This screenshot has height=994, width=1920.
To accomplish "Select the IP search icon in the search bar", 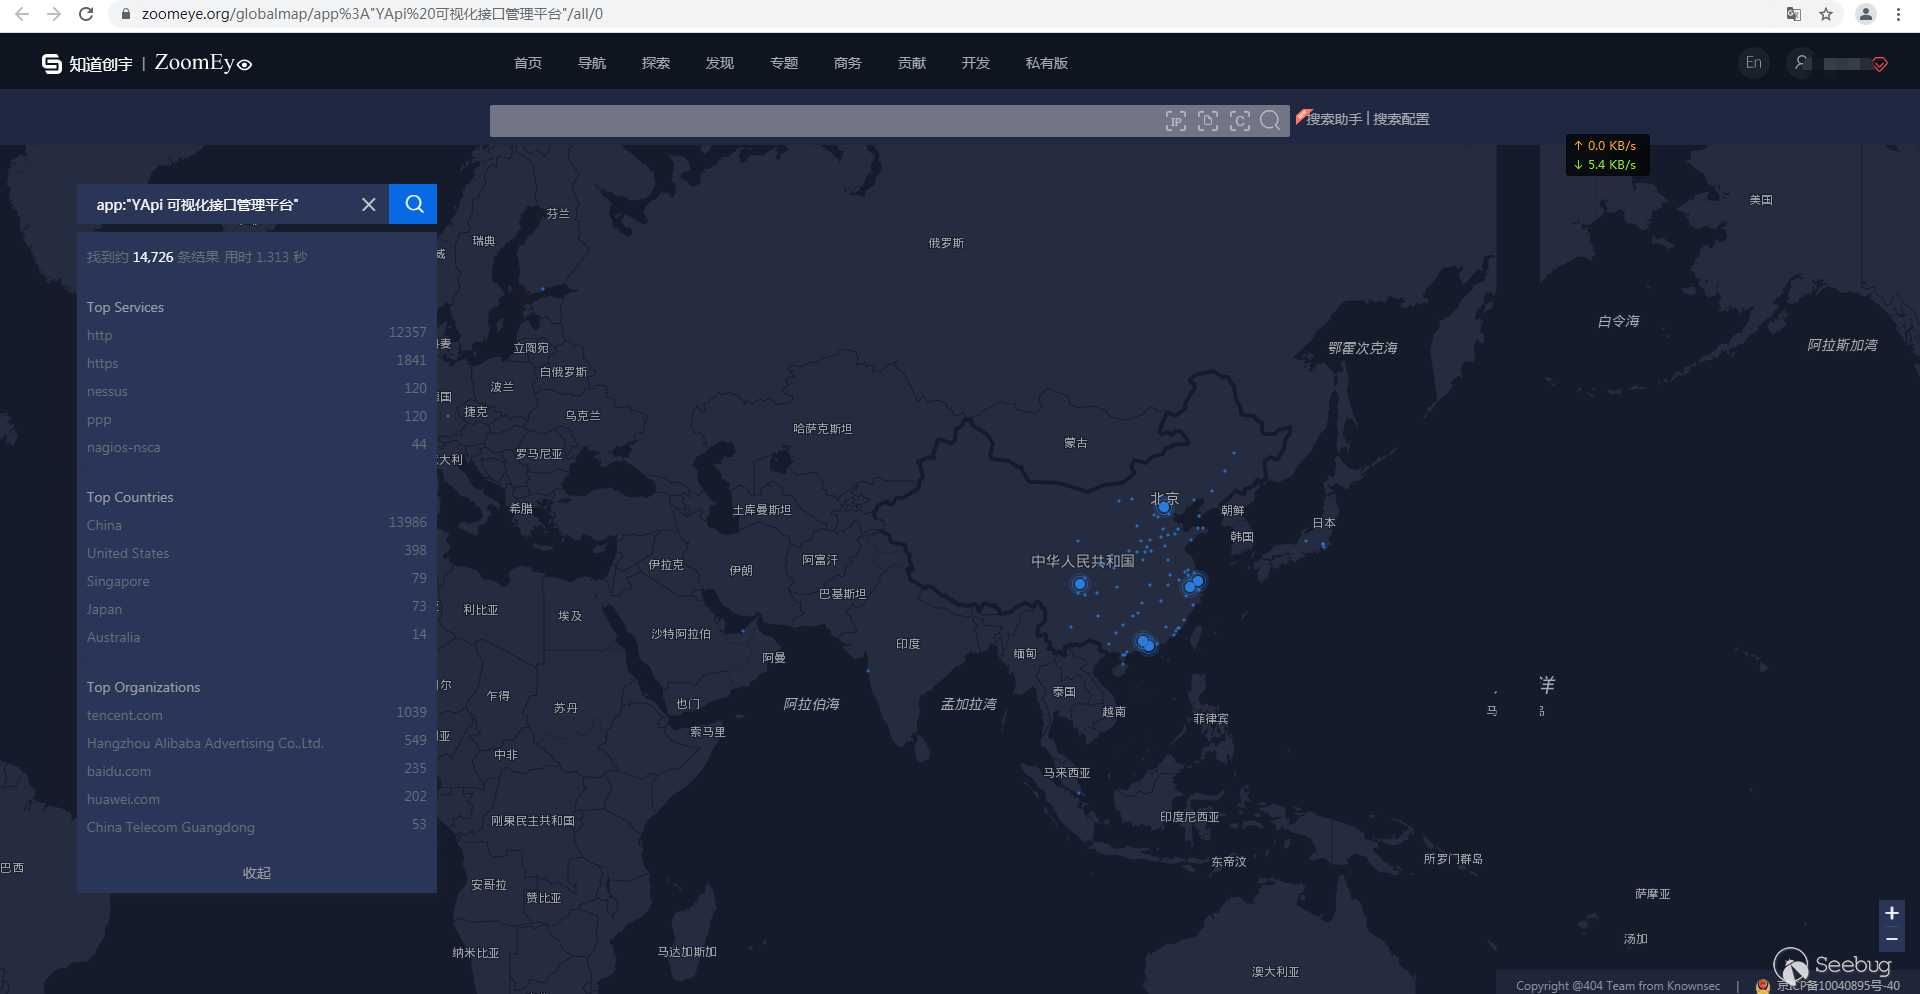I will [1176, 121].
